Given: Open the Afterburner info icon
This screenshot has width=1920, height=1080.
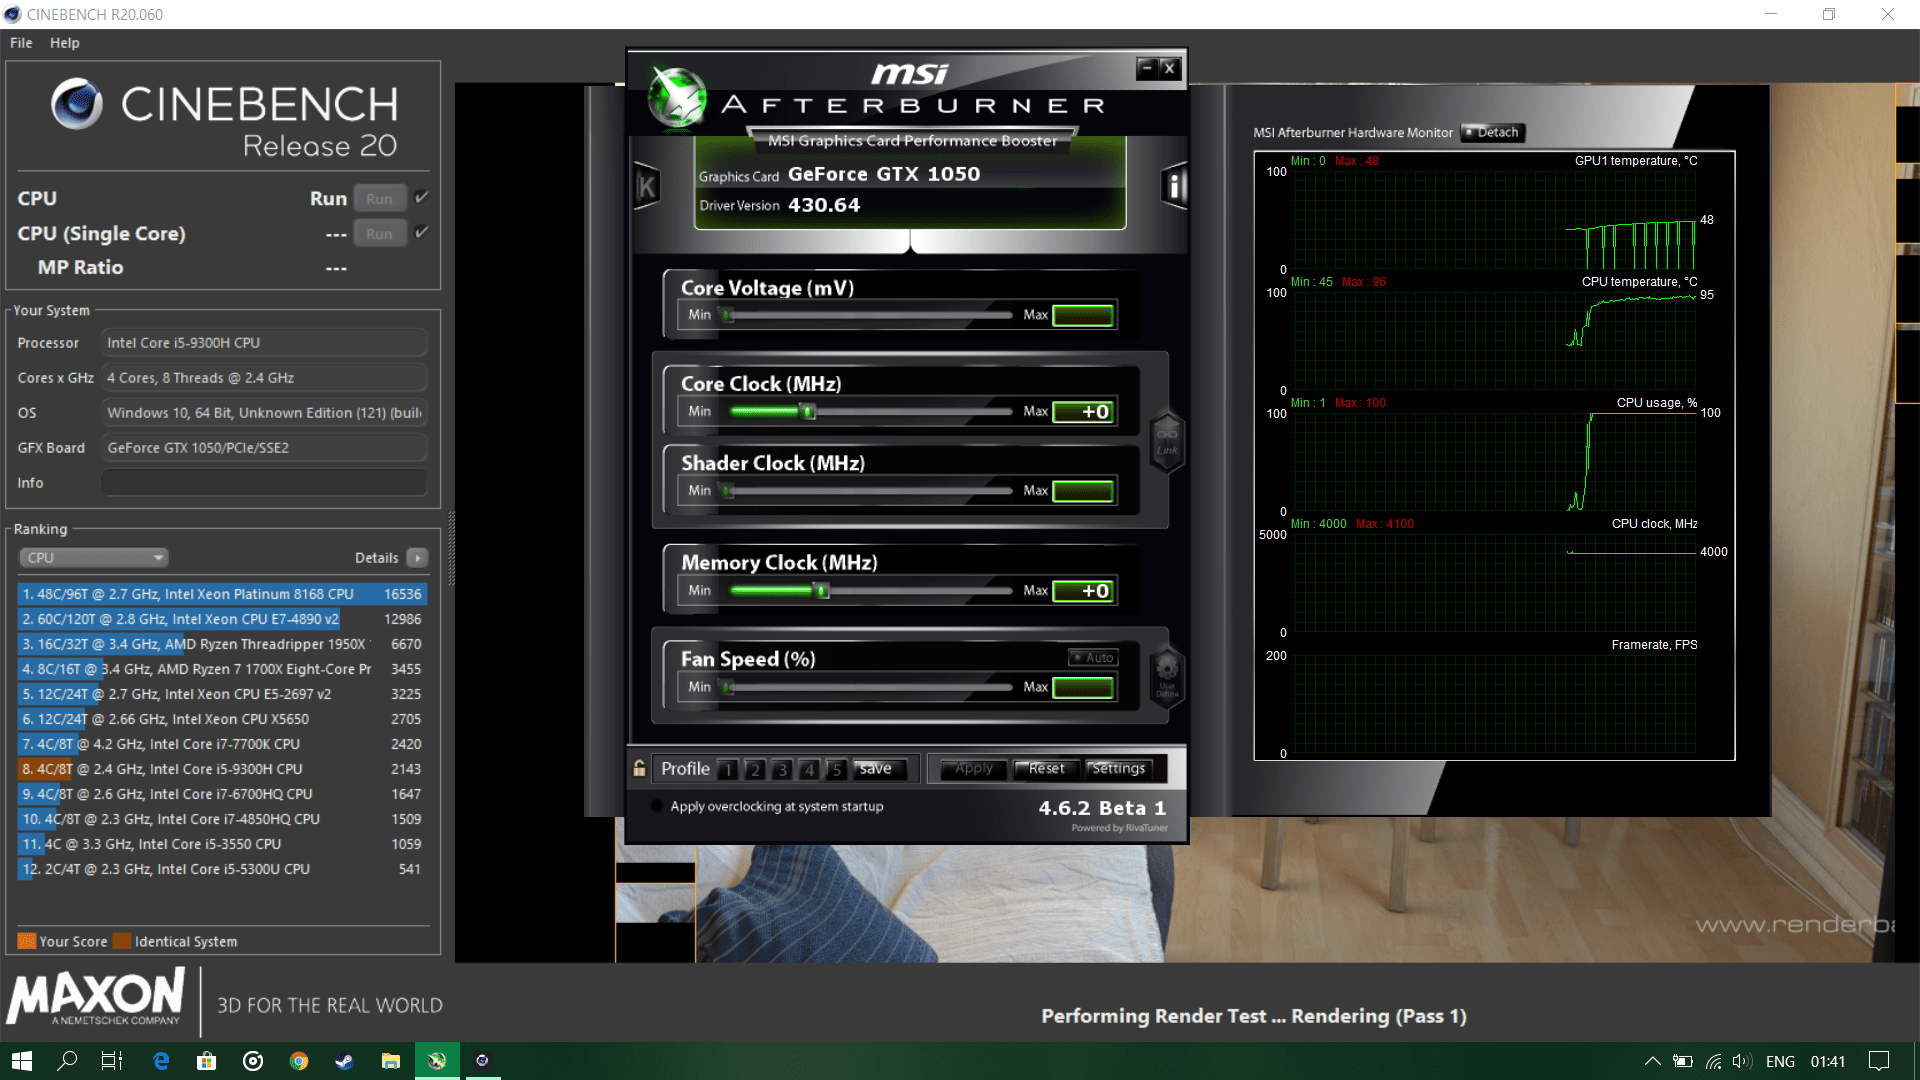Looking at the screenshot, I should (x=1174, y=186).
